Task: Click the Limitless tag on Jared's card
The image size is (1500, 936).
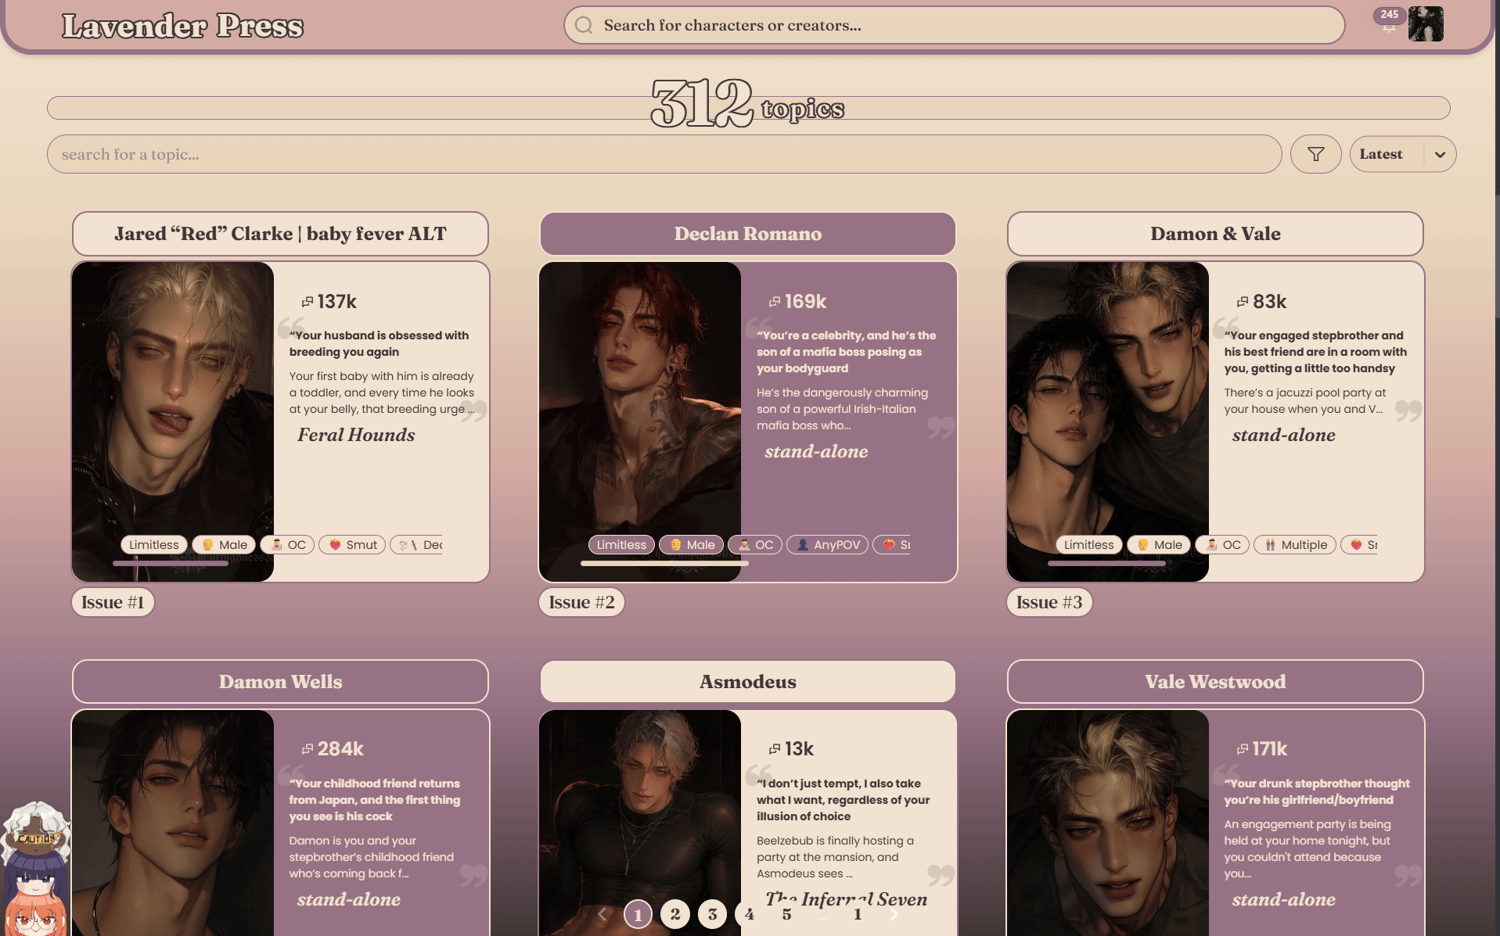Action: (154, 545)
